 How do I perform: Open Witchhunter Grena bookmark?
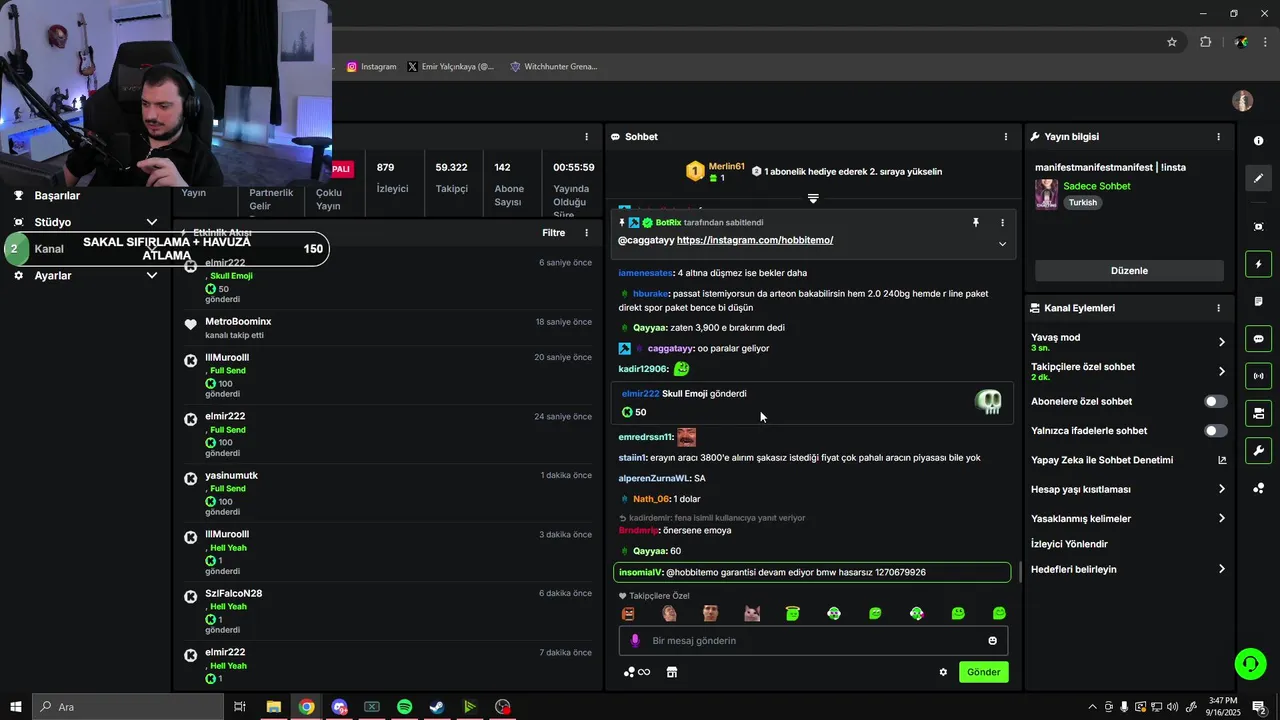[x=554, y=67]
